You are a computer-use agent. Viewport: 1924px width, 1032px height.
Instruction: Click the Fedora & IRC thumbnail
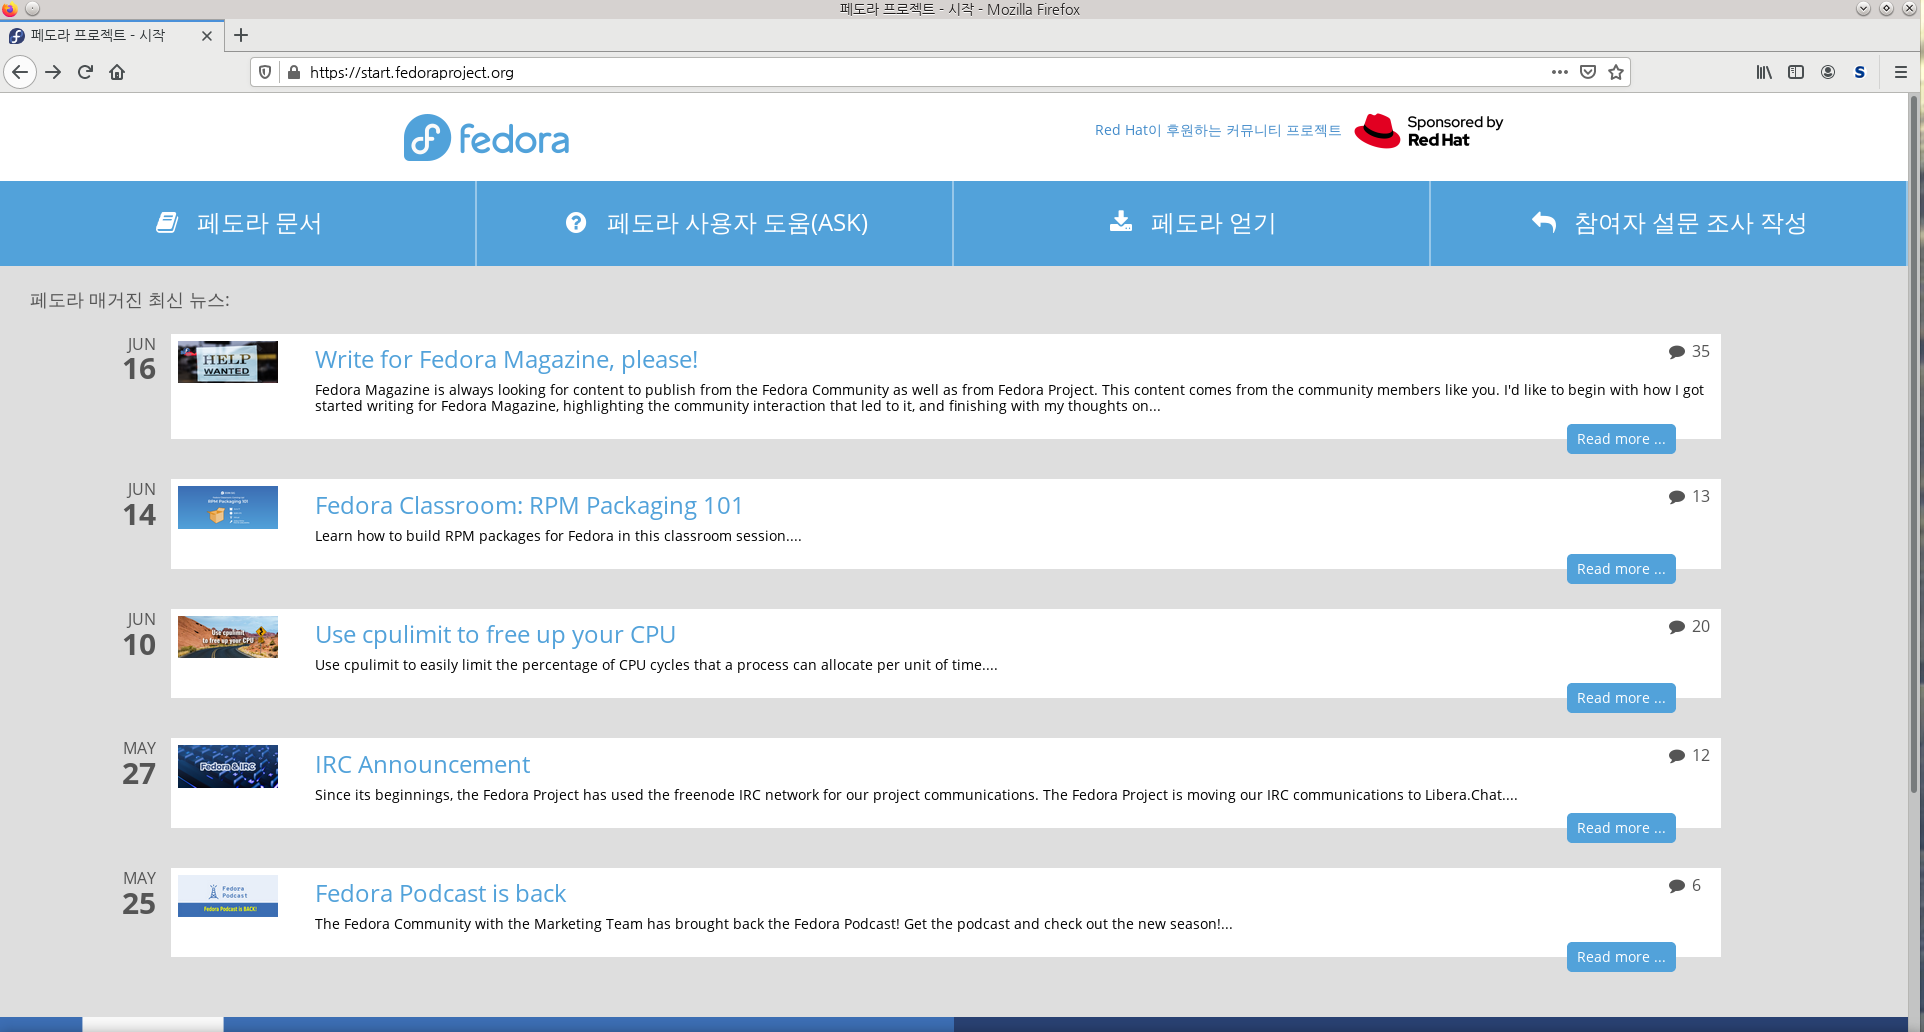tap(228, 766)
